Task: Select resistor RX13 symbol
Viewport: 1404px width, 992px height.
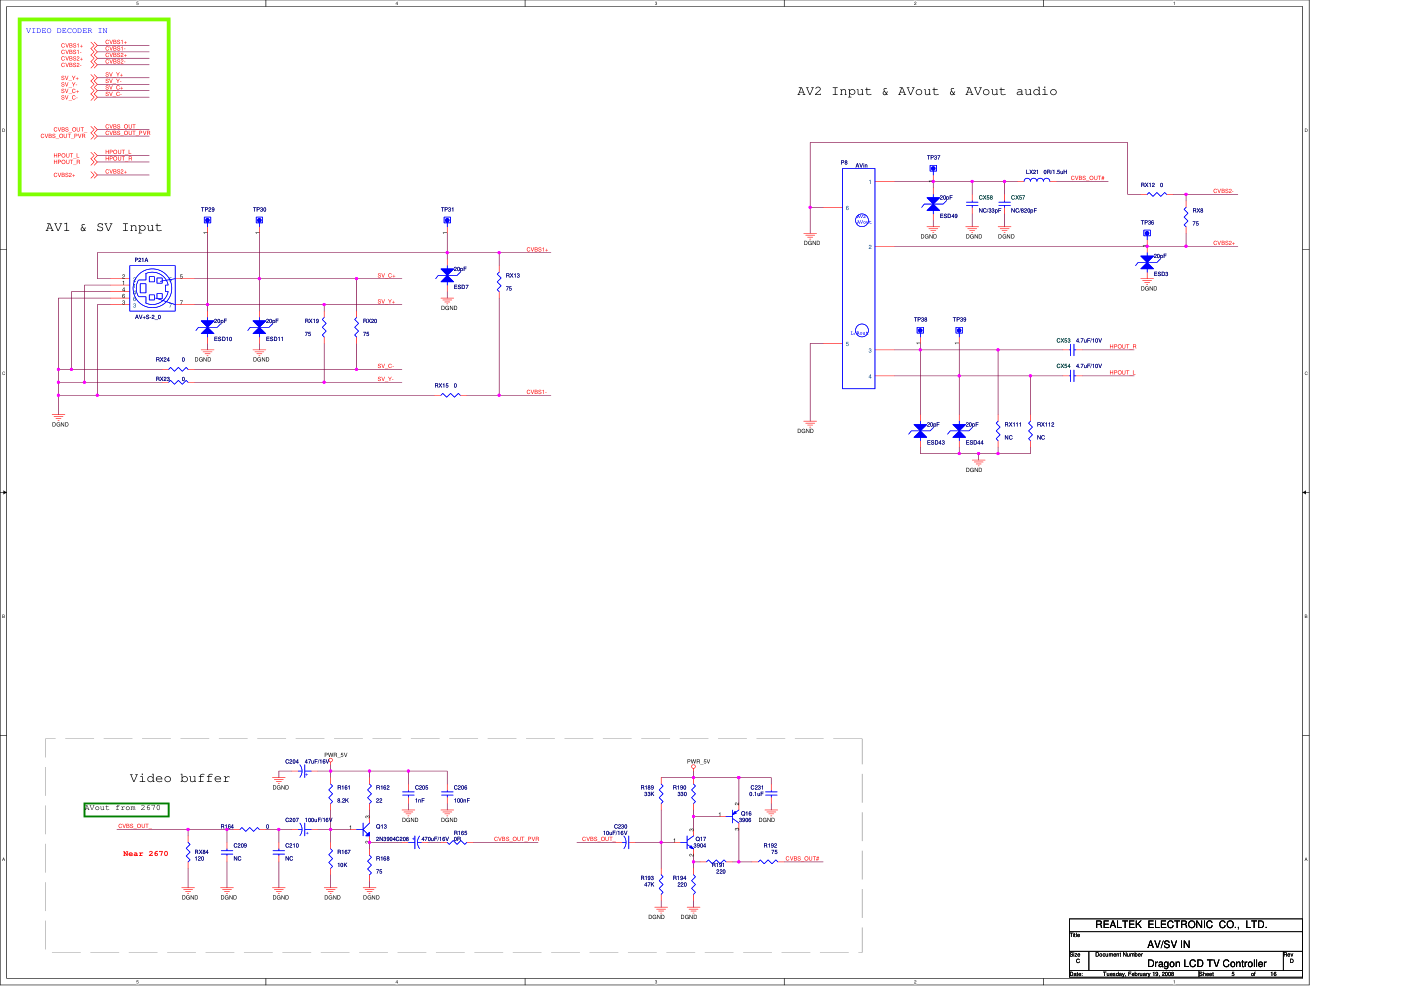Action: pos(499,282)
